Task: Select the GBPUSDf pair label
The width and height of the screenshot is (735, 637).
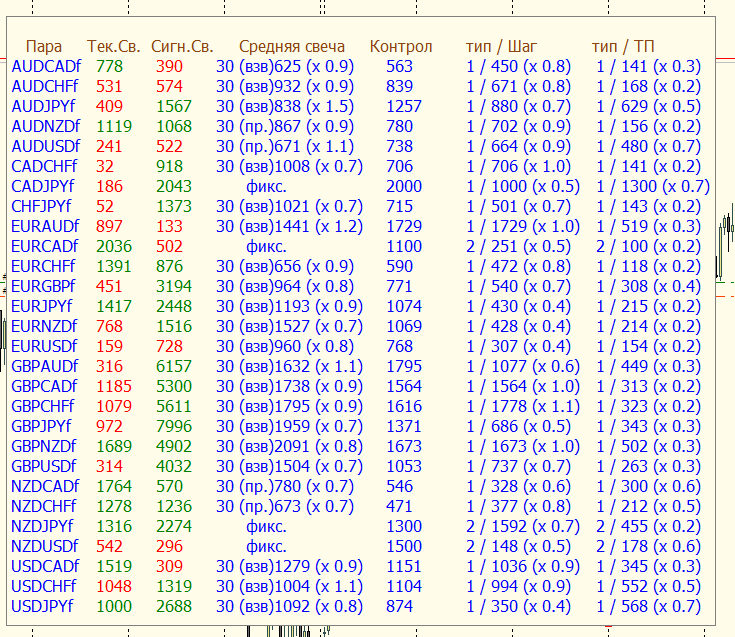Action: click(44, 466)
